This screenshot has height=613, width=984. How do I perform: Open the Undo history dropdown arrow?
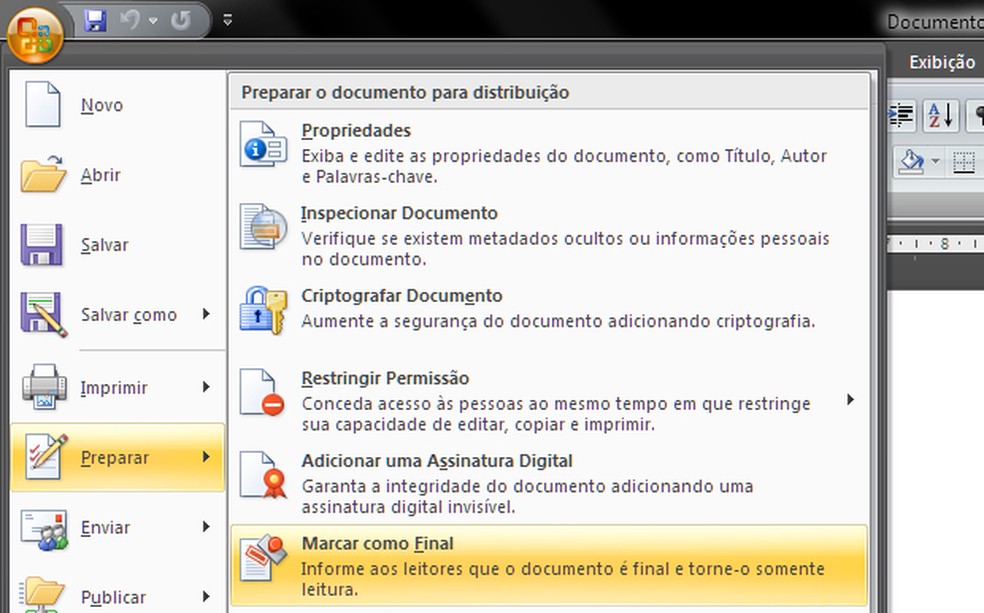152,20
